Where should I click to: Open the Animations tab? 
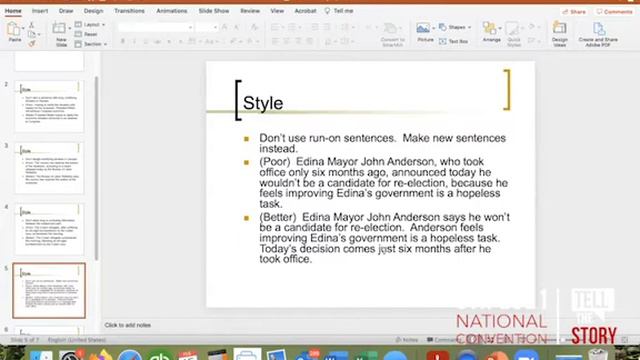point(172,11)
